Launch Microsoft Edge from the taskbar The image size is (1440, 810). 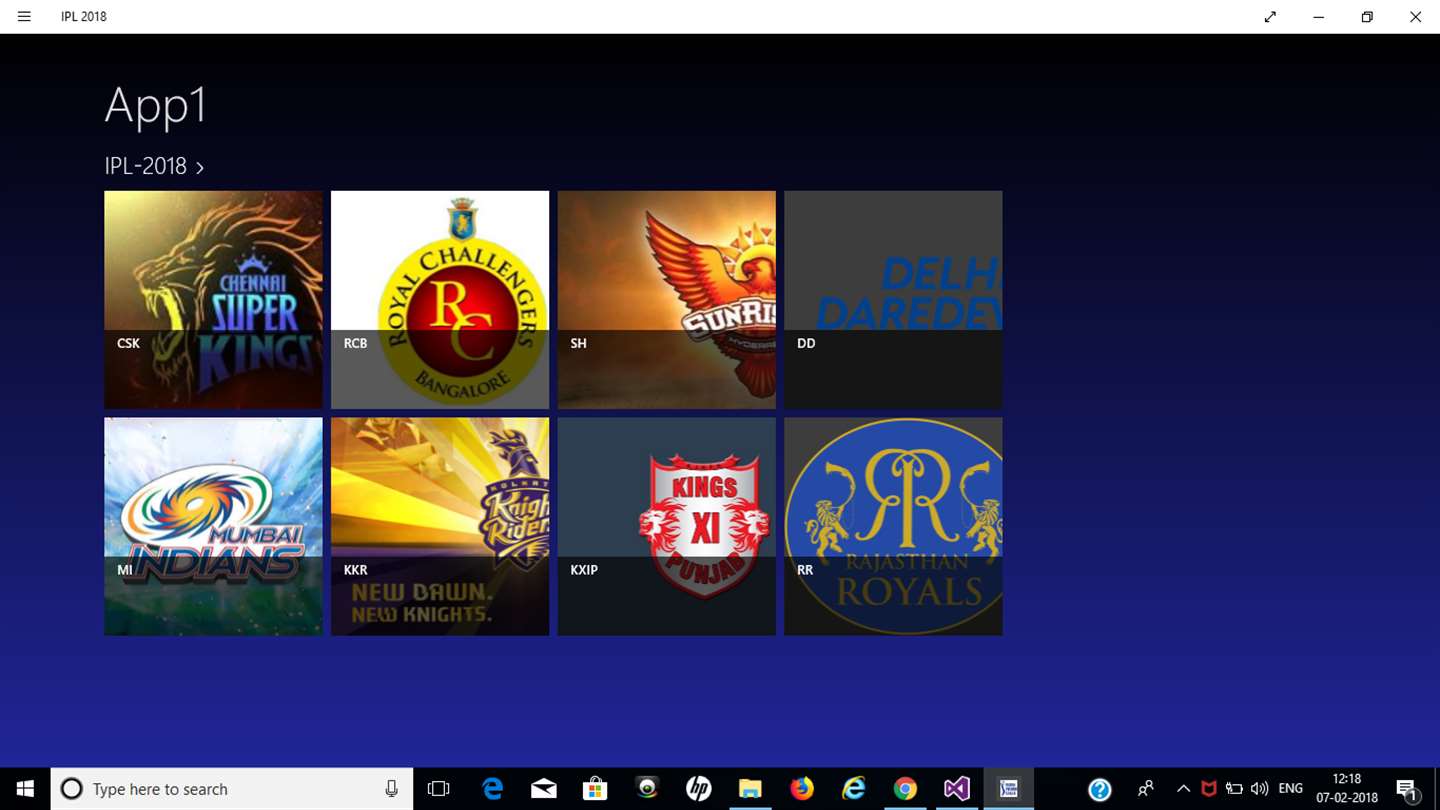coord(492,789)
